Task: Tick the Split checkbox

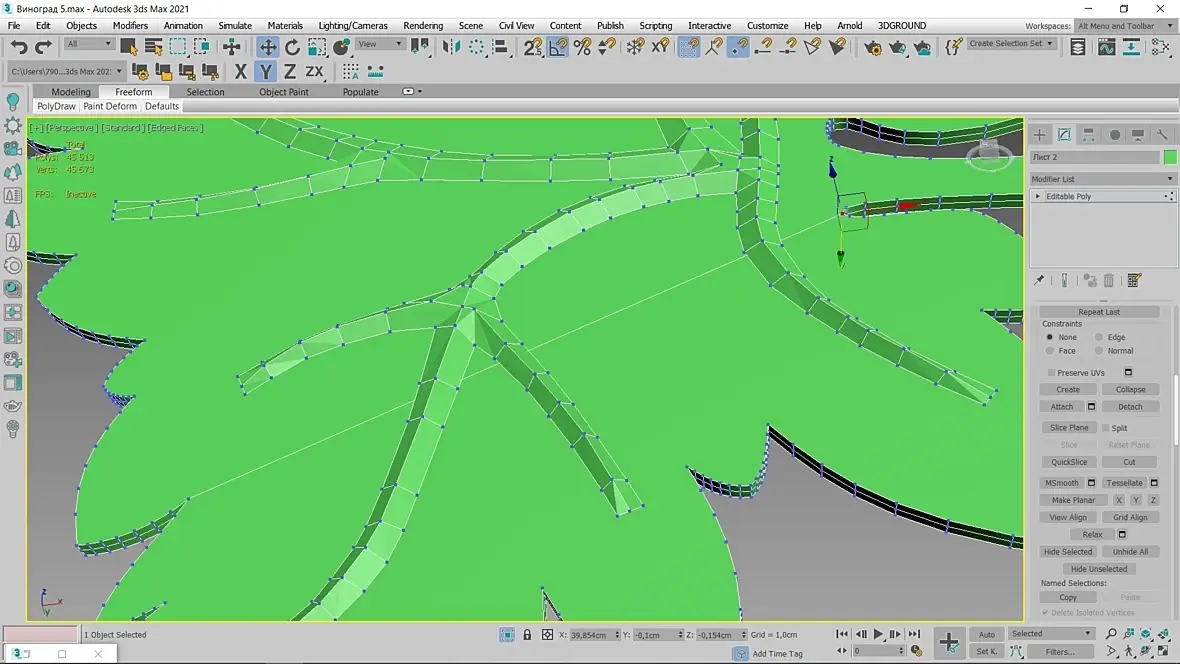Action: [1105, 428]
